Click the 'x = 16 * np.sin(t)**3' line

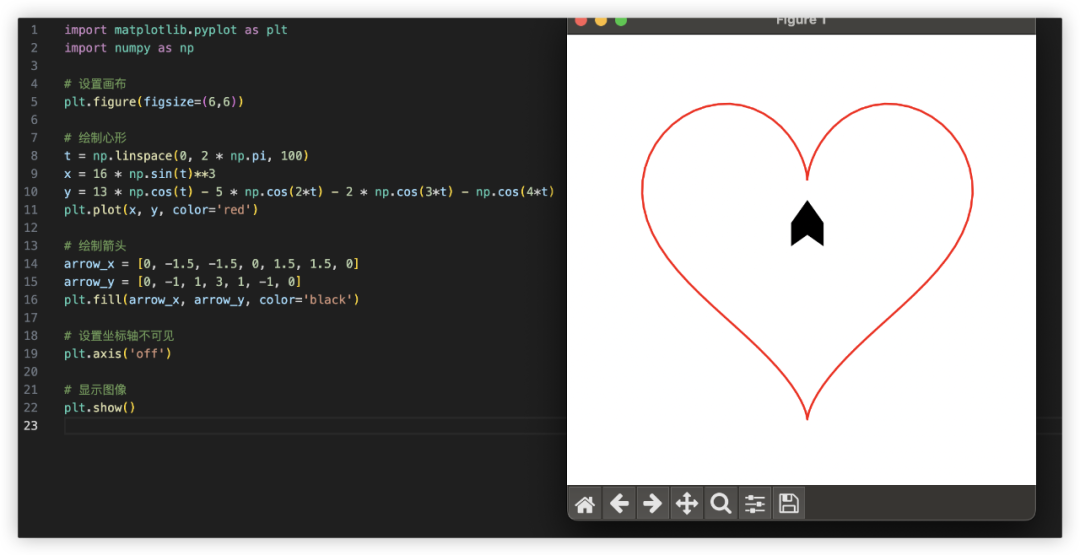tap(140, 174)
